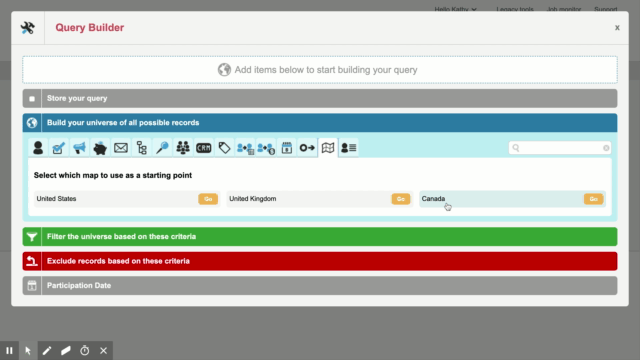Image resolution: width=640 pixels, height=360 pixels.
Task: Select the piggy bank donations icon
Action: [x=100, y=148]
